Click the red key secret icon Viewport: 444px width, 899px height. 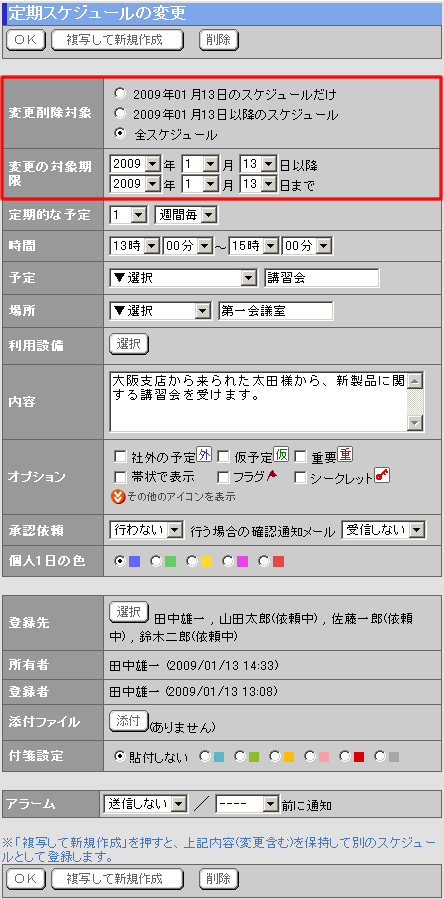click(x=383, y=475)
